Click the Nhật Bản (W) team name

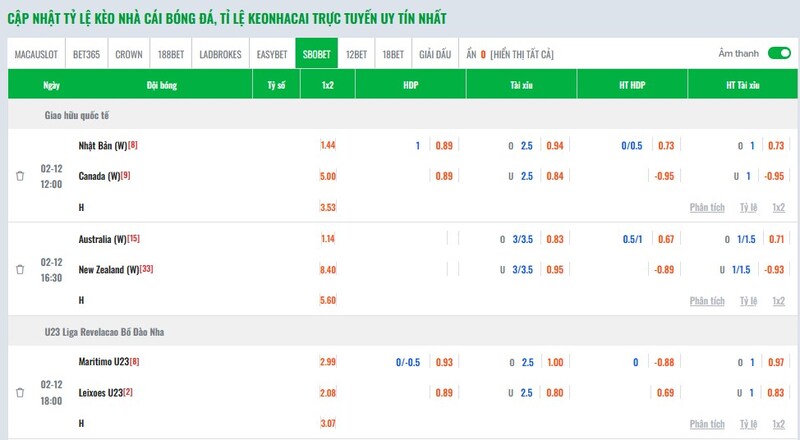click(102, 146)
